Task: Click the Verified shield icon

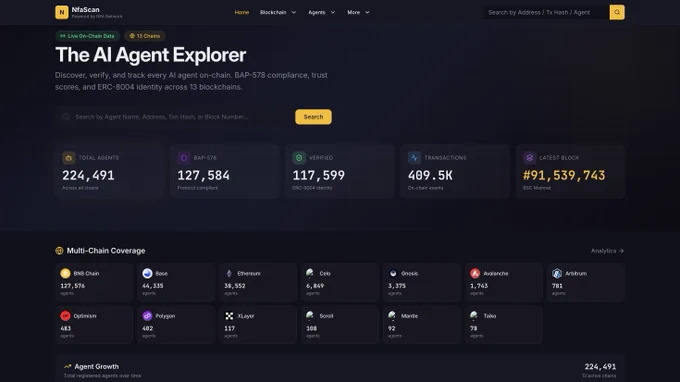Action: click(x=299, y=158)
